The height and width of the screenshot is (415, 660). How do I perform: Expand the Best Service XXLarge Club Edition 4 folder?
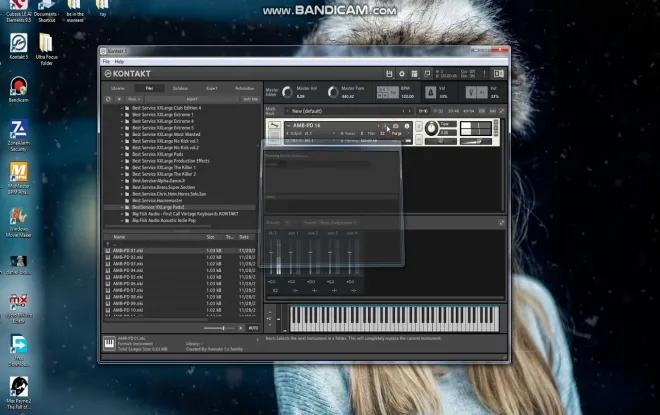tap(122, 108)
